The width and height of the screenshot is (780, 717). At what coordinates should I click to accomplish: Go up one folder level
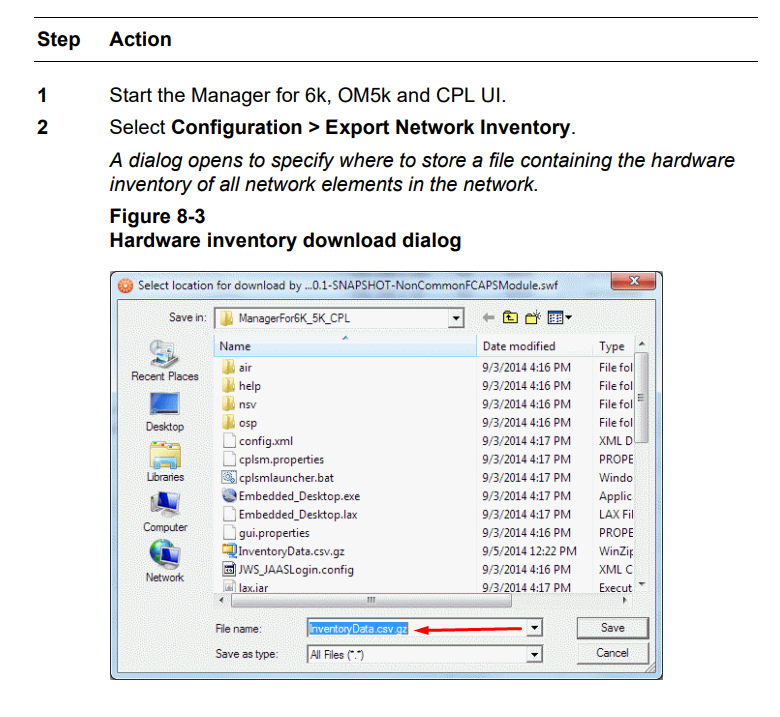point(510,318)
